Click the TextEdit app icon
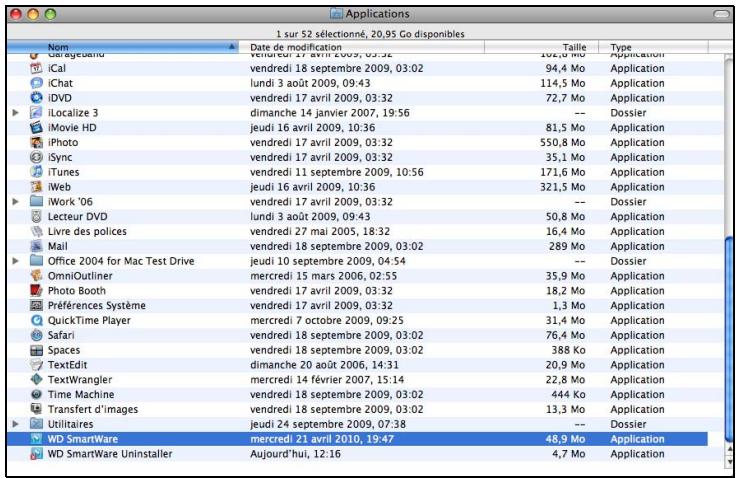The width and height of the screenshot is (737, 478). [x=36, y=365]
